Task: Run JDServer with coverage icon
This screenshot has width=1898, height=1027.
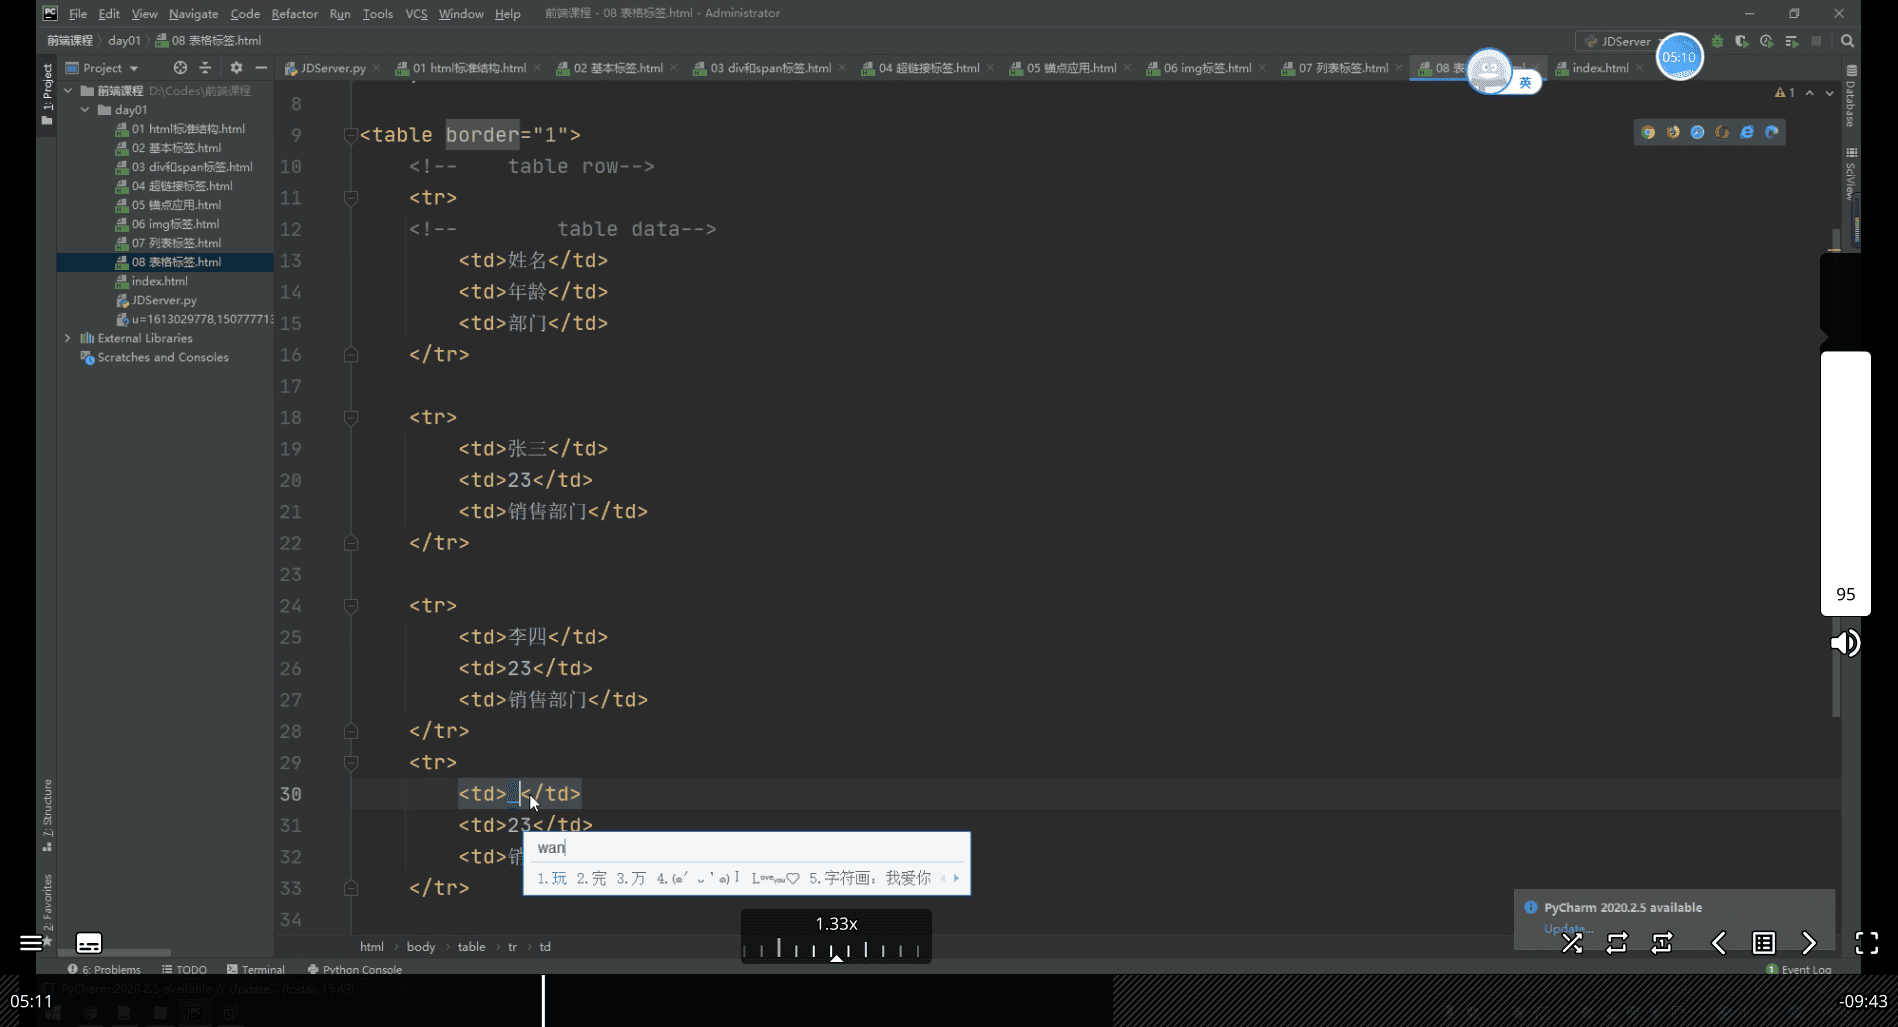Action: (1742, 41)
